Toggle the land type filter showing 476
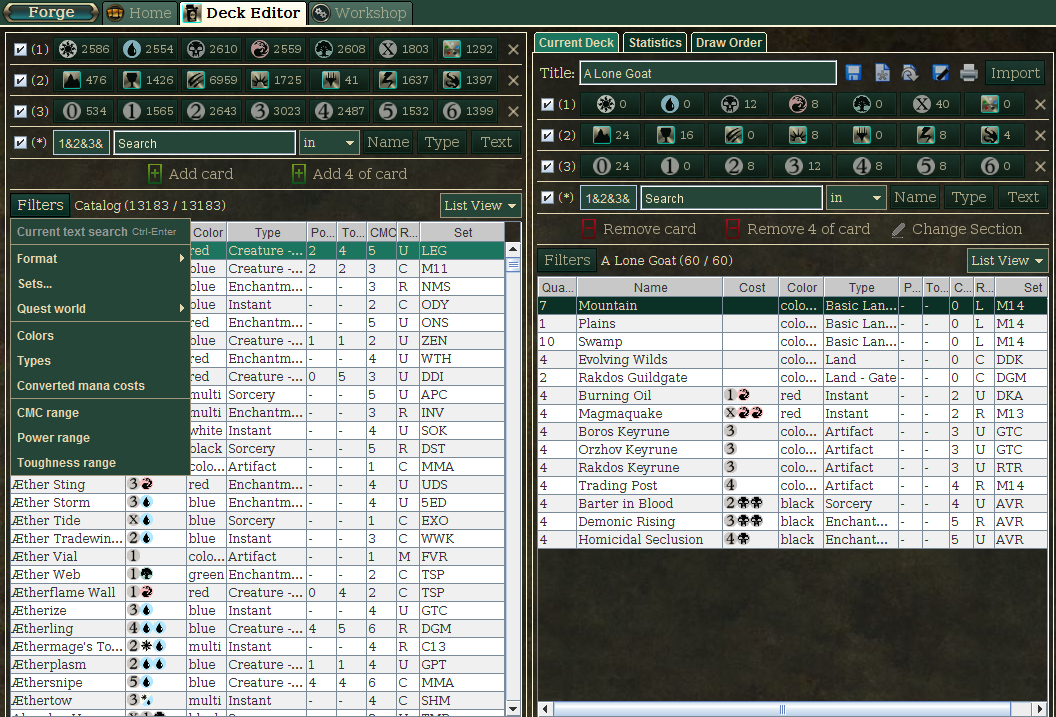Screen dimensions: 1056x717 pos(84,80)
